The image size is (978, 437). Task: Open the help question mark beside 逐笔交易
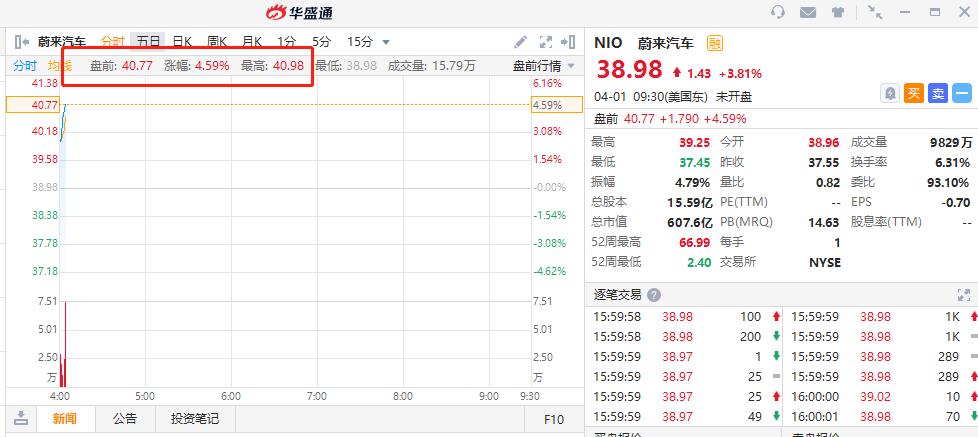tap(654, 295)
